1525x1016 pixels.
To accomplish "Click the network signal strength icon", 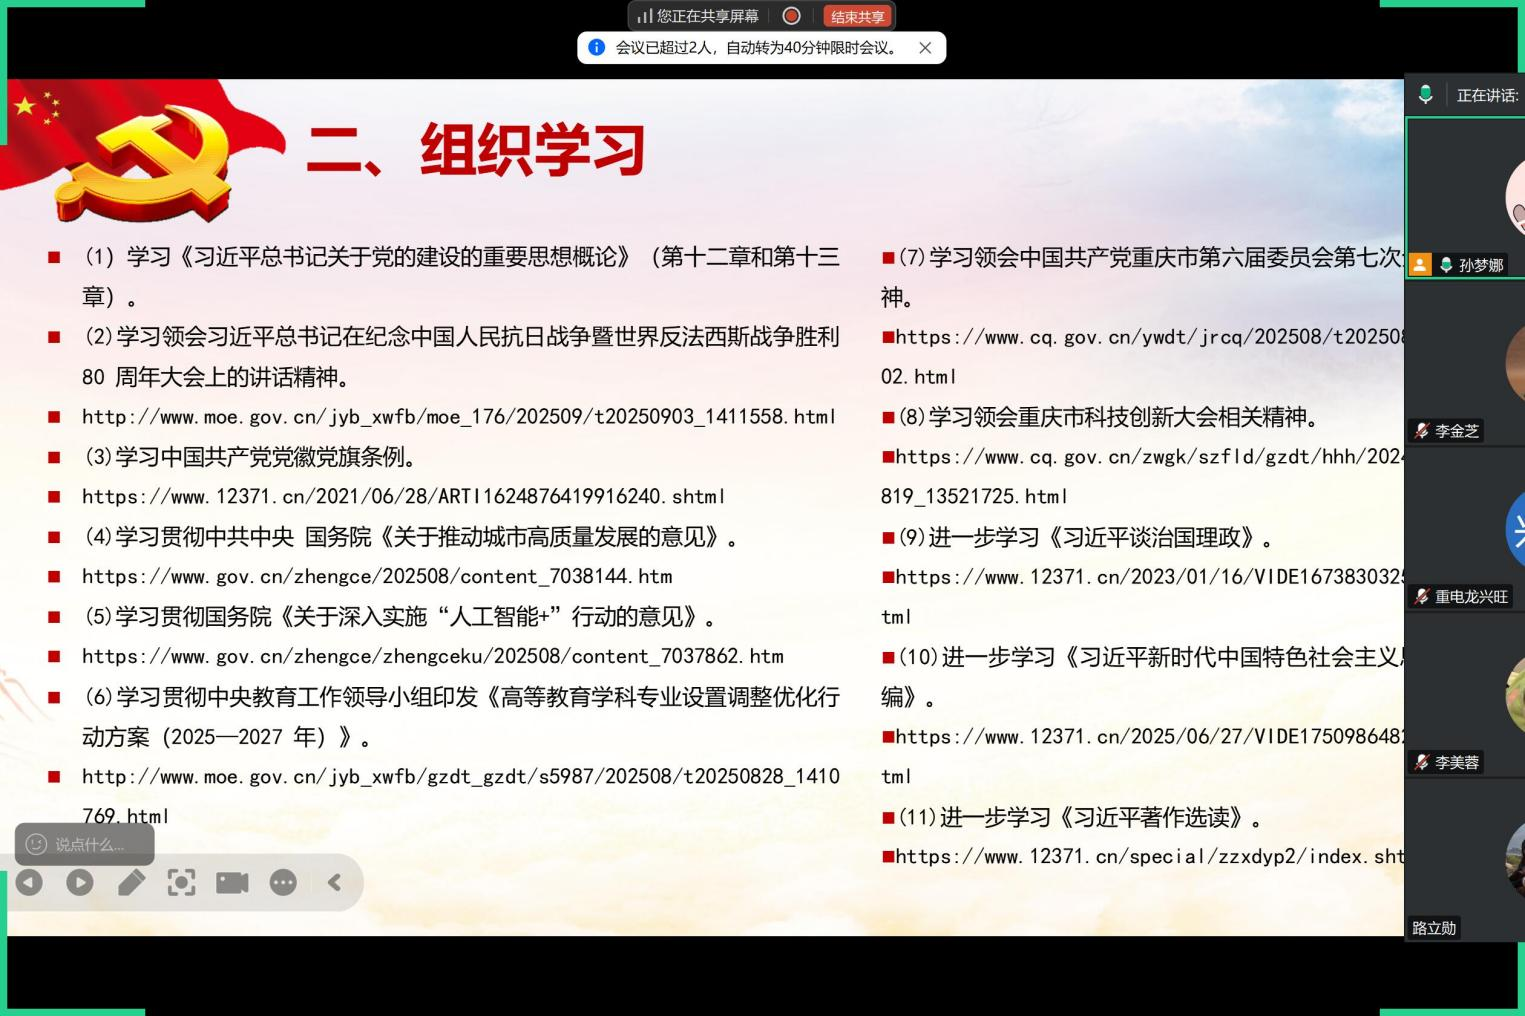I will 645,16.
